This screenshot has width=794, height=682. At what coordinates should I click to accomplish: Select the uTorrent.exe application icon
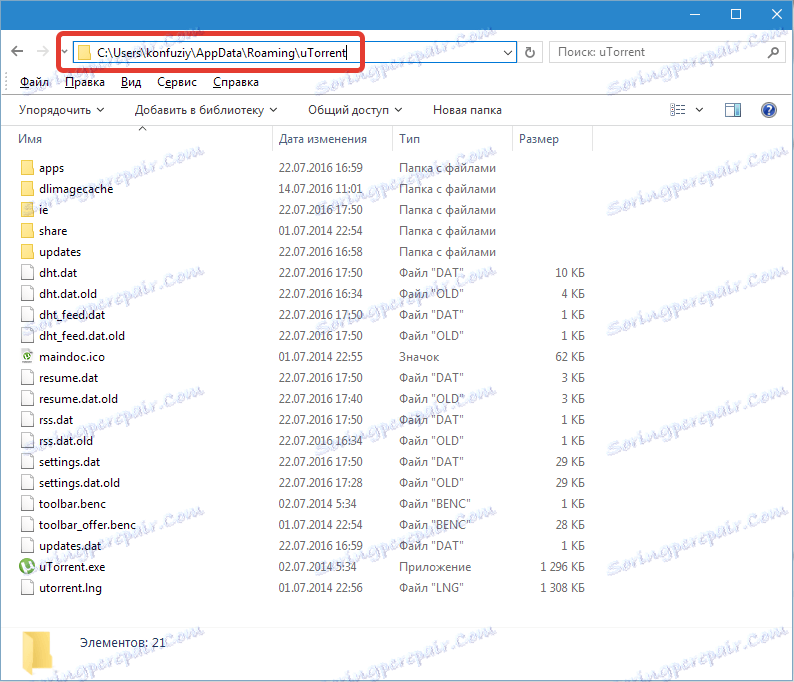click(x=27, y=567)
